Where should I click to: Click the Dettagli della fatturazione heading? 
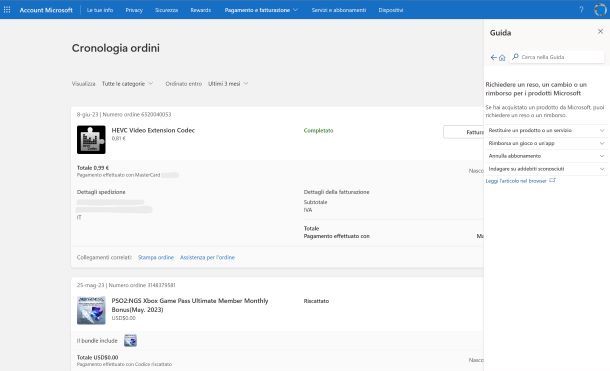(x=337, y=192)
